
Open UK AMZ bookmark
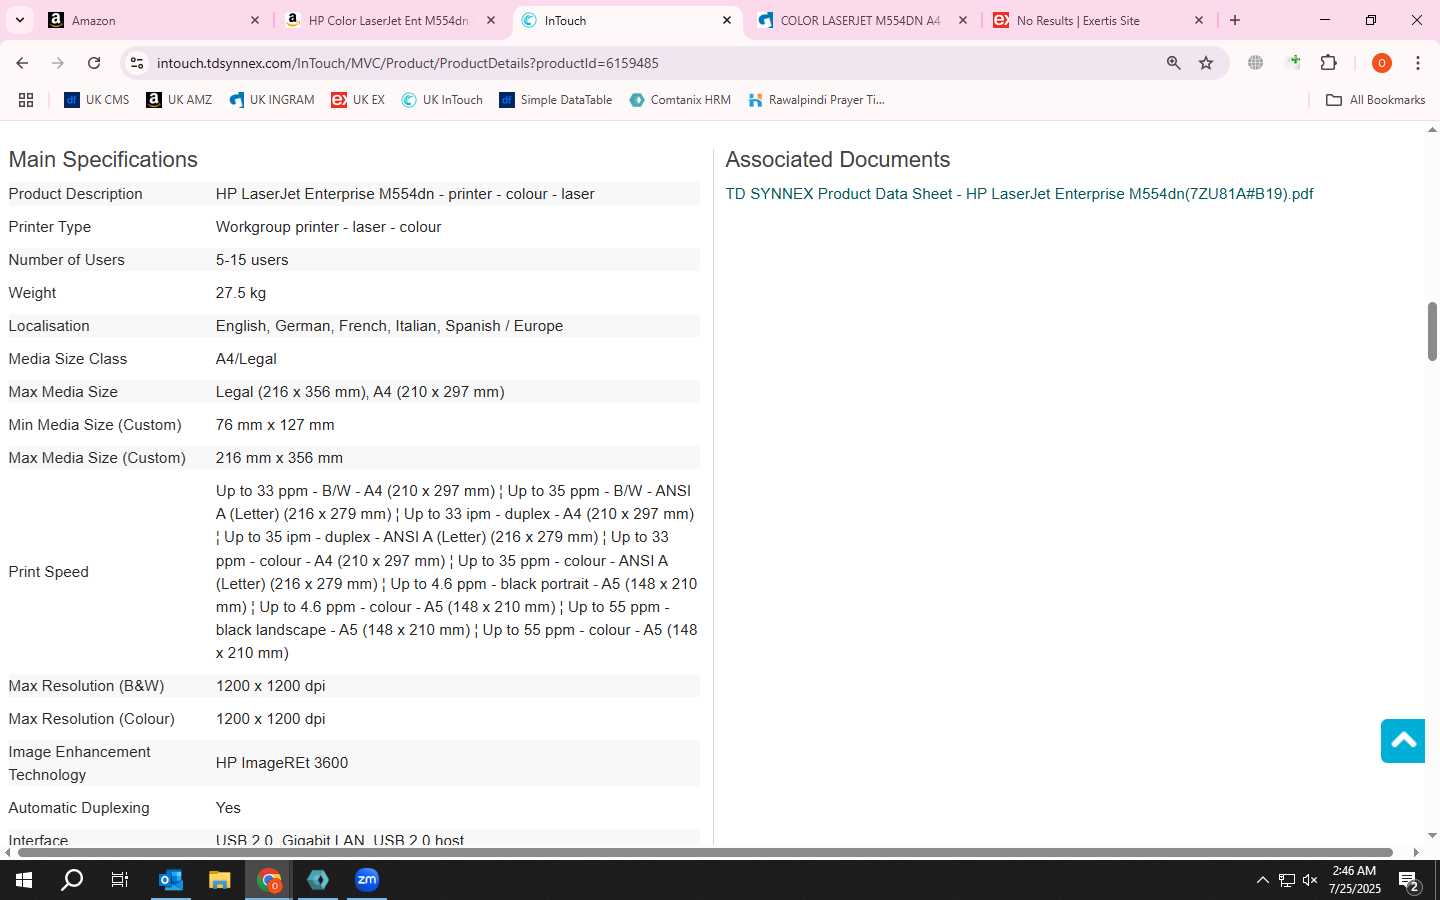179,100
